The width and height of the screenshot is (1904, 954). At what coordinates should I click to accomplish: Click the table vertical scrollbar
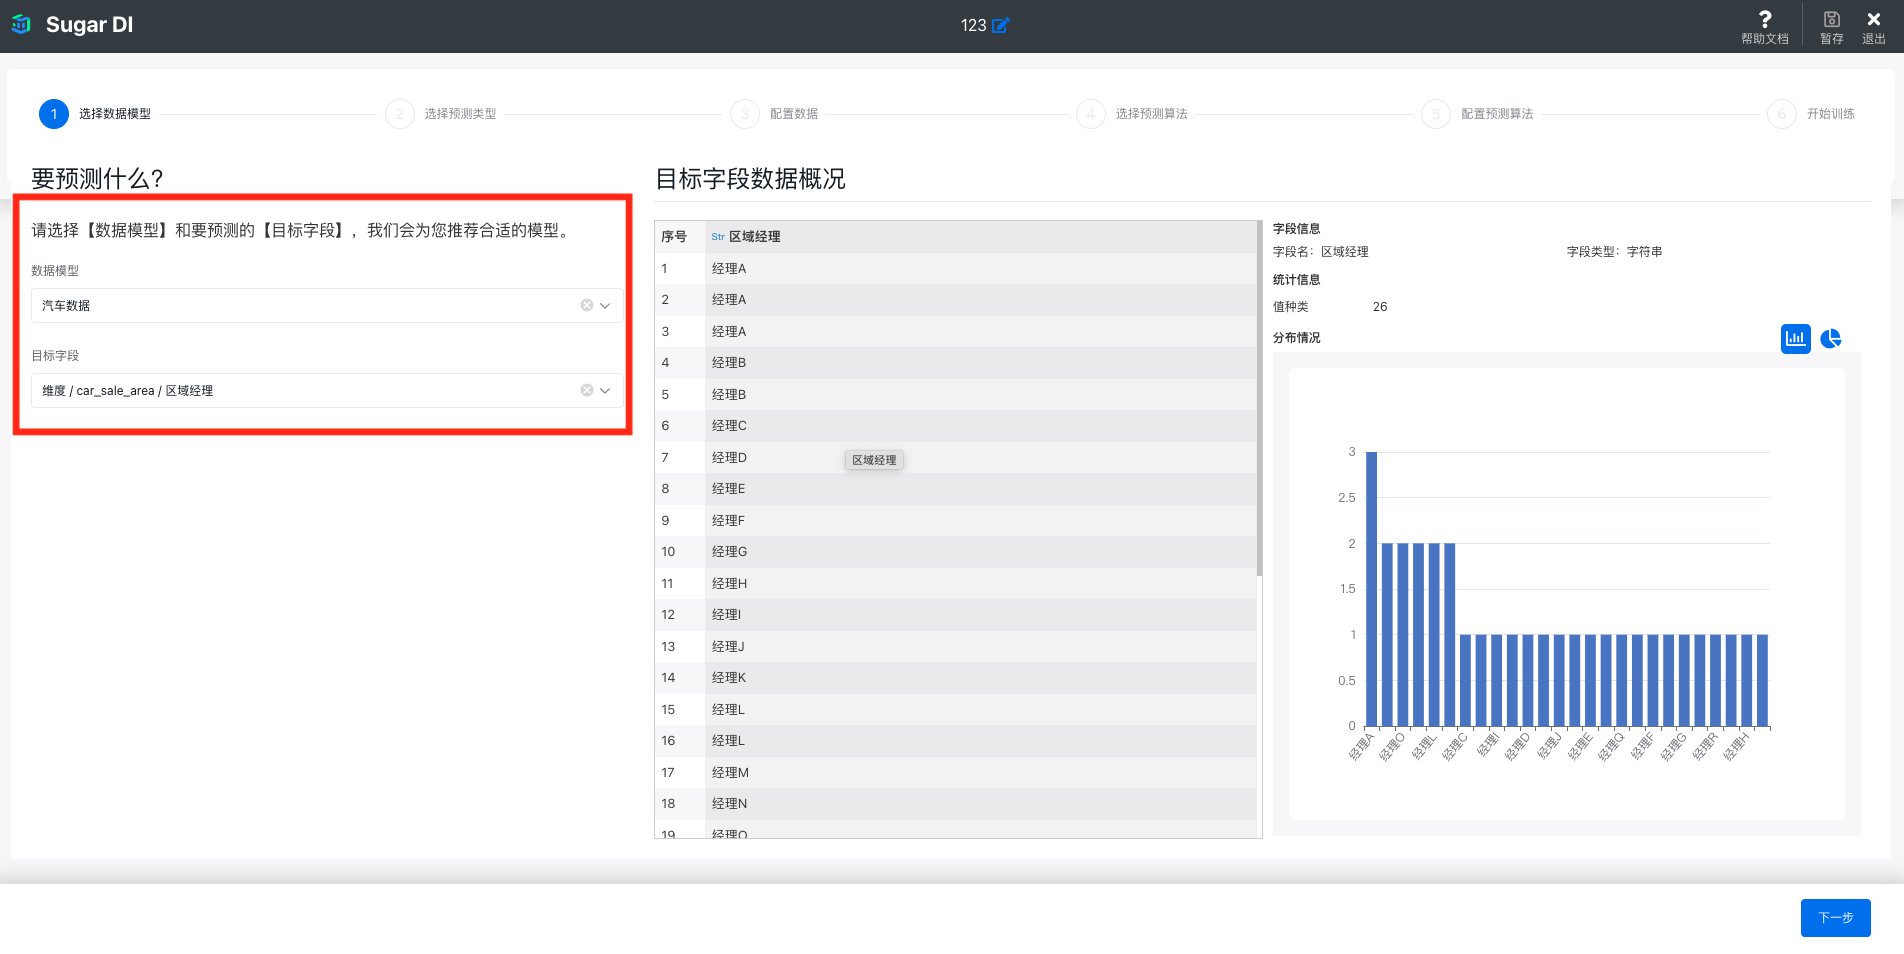[x=1259, y=400]
